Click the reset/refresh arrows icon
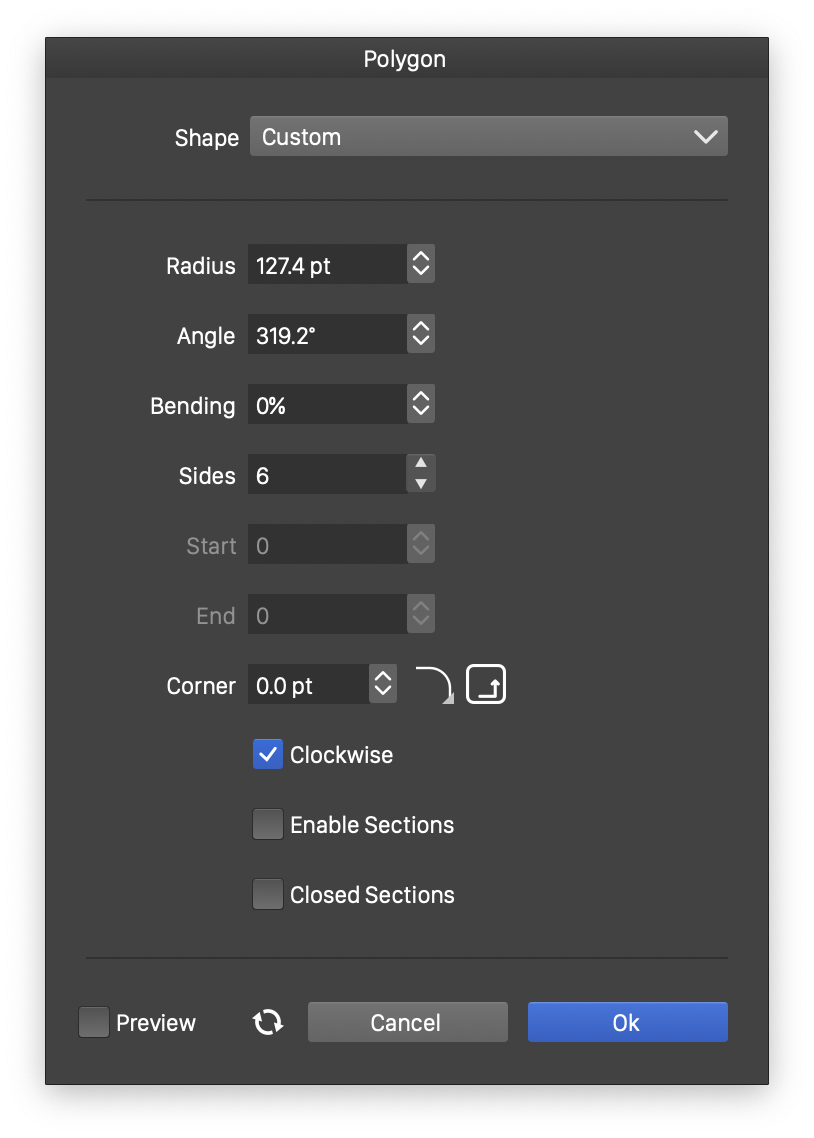The image size is (814, 1138). pyautogui.click(x=267, y=1022)
